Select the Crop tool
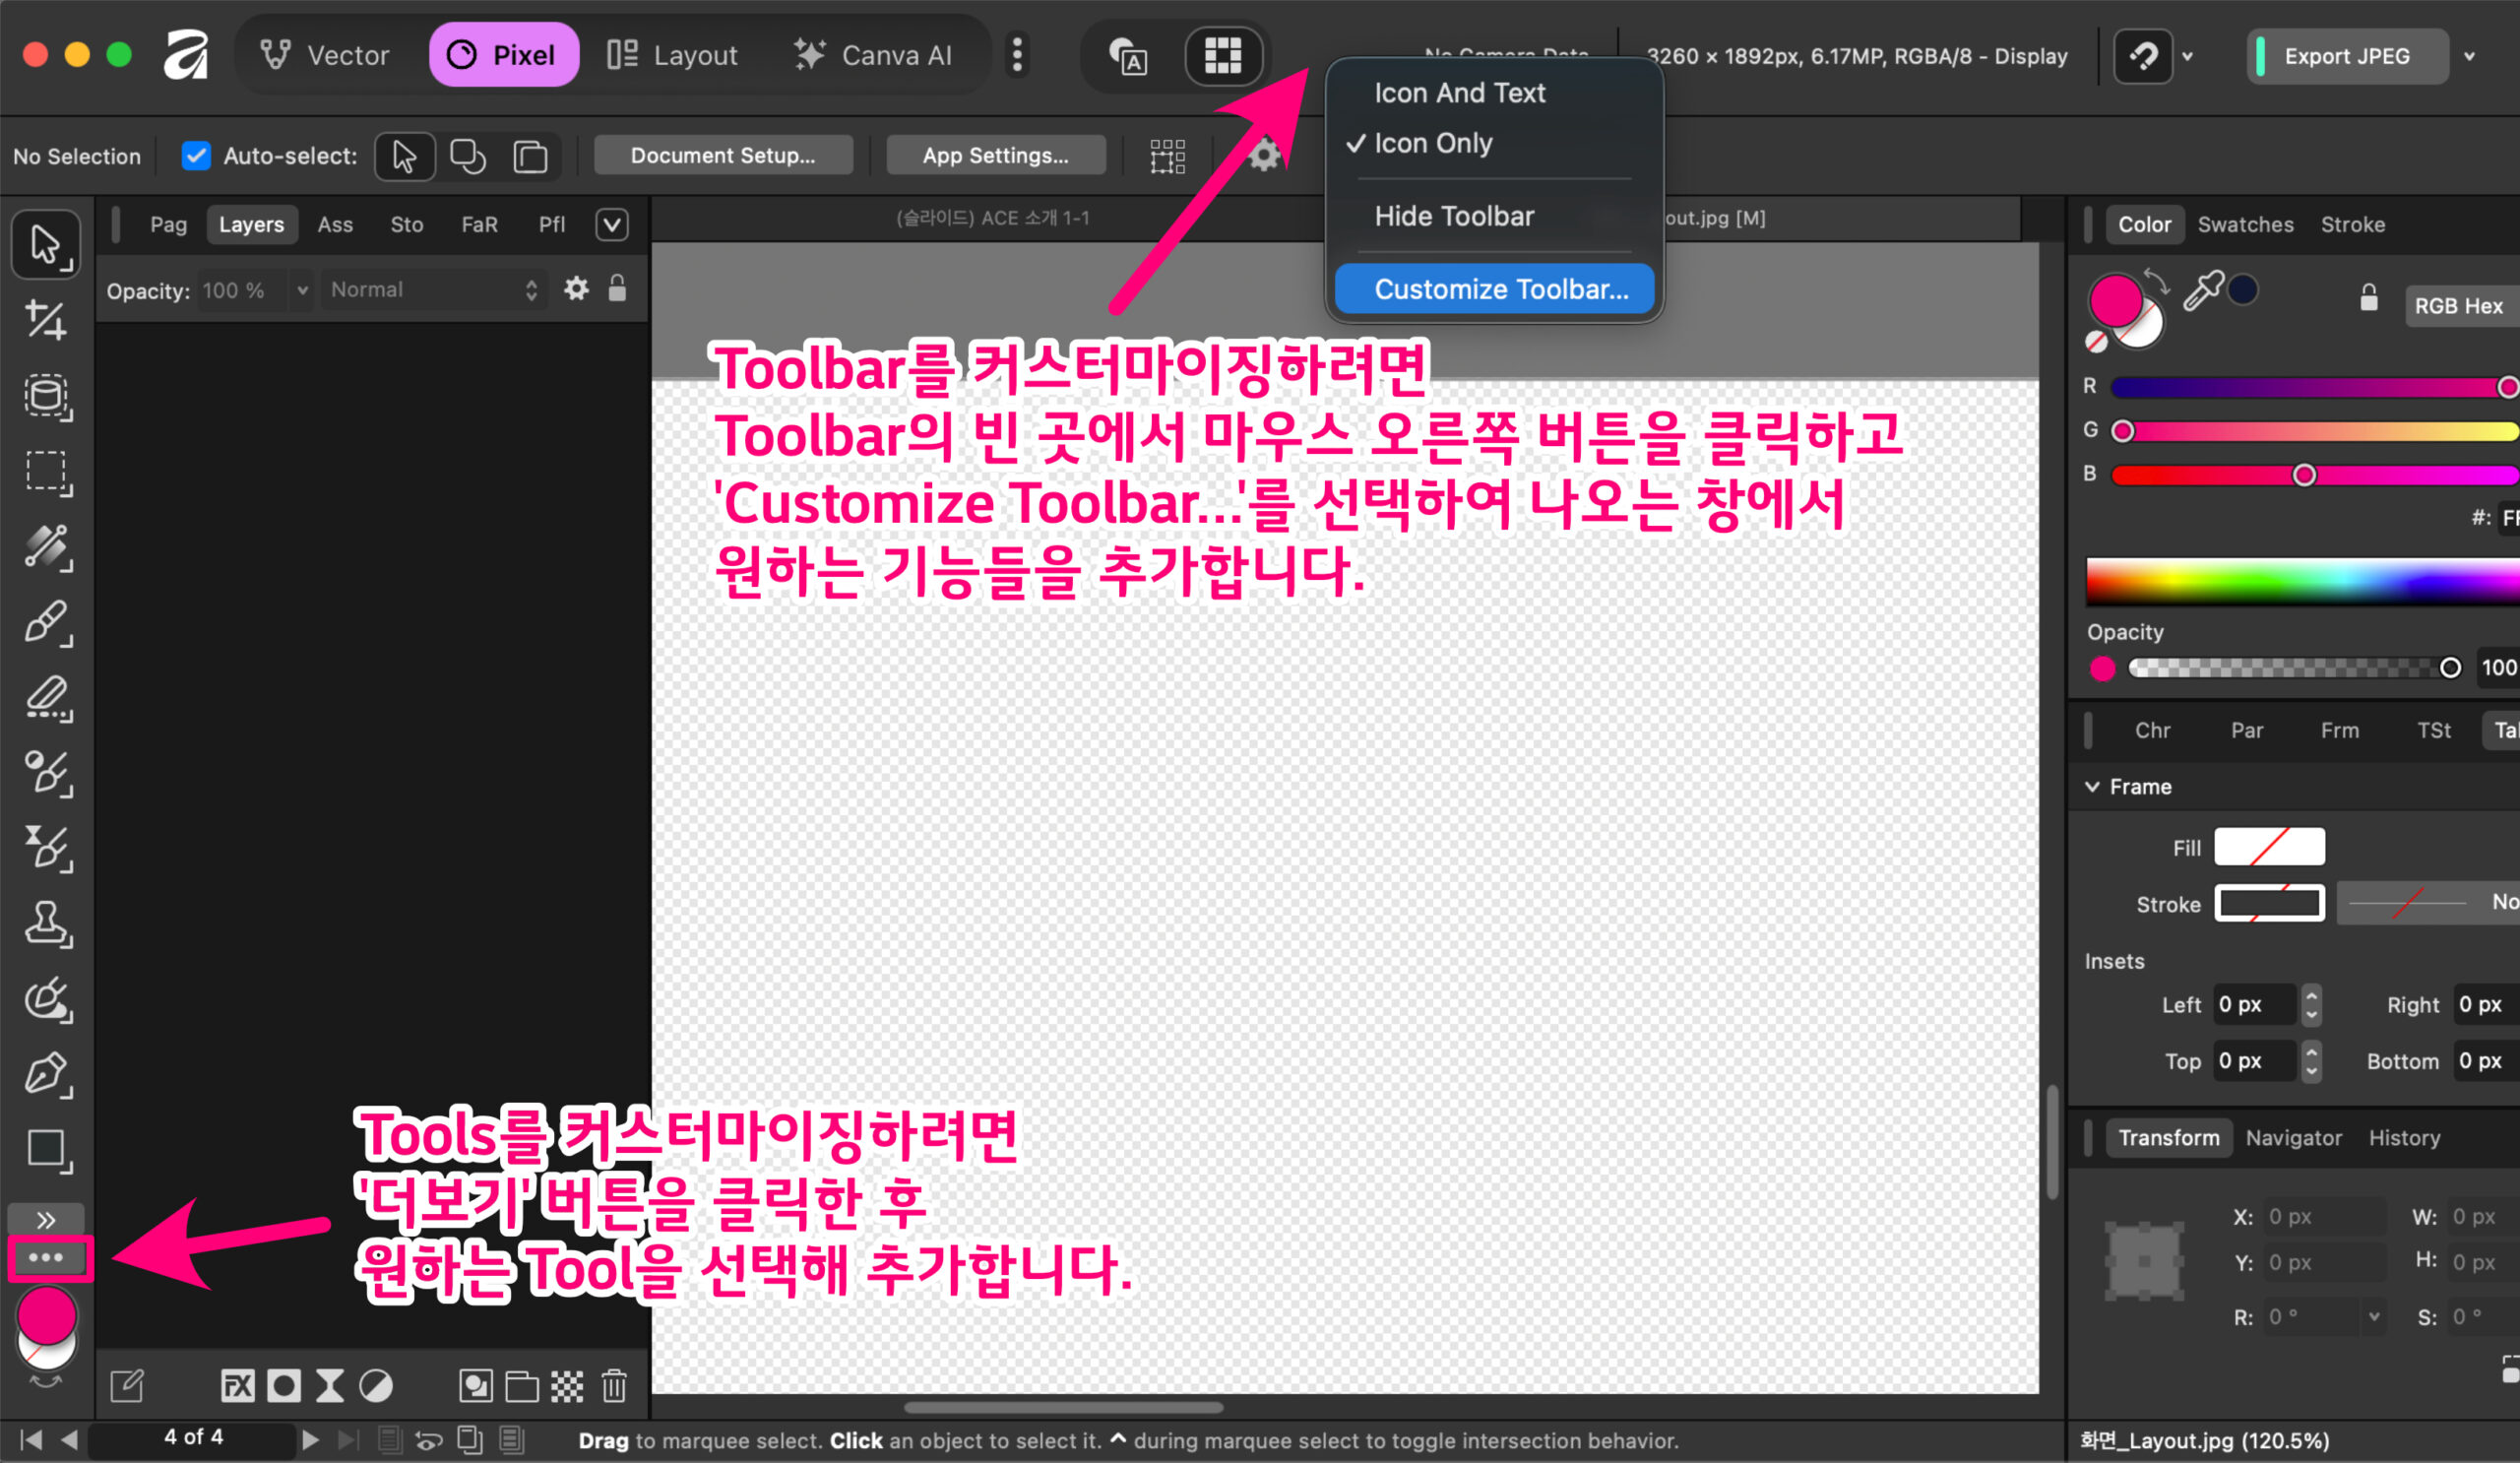The height and width of the screenshot is (1463, 2520). click(x=46, y=320)
